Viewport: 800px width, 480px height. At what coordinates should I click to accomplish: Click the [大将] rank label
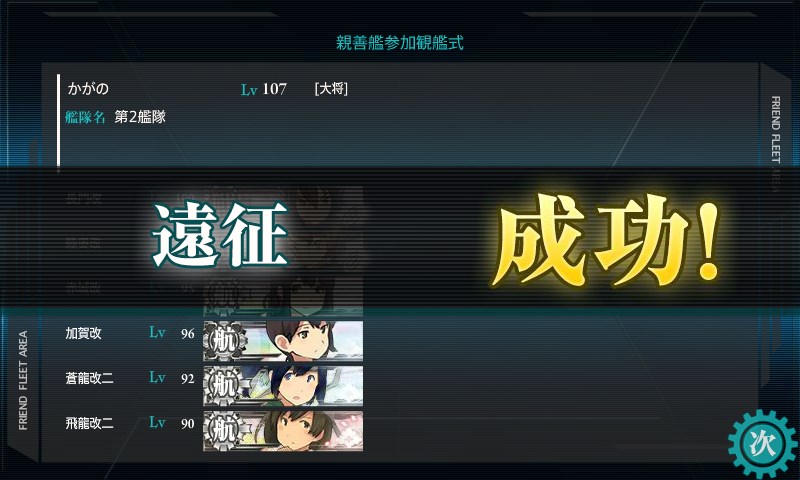331,89
